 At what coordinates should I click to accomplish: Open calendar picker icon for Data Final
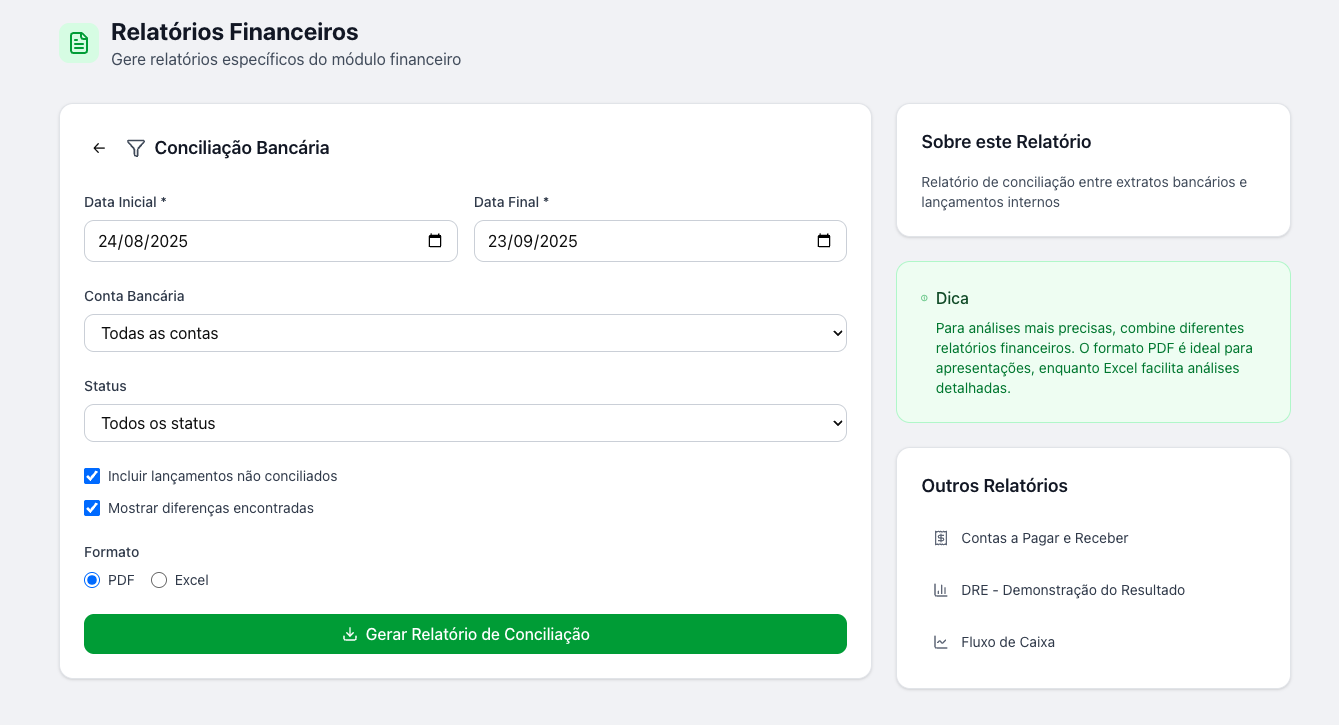coord(824,241)
